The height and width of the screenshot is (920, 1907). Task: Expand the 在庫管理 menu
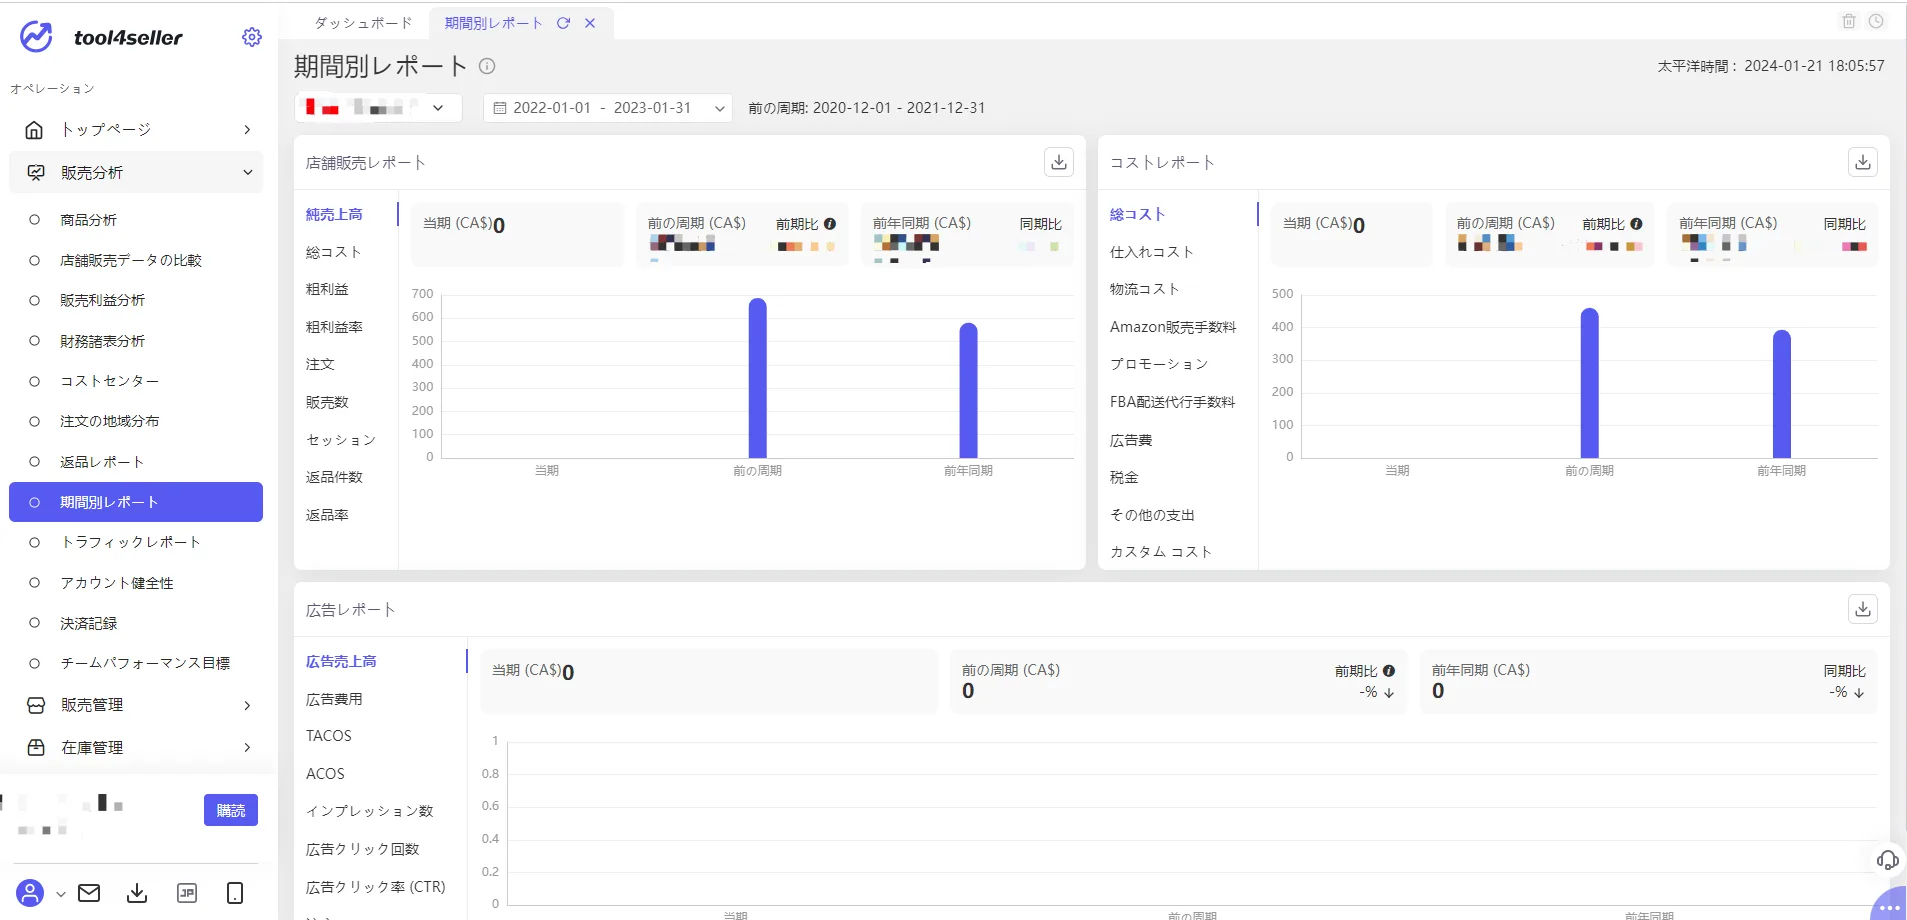pyautogui.click(x=247, y=747)
